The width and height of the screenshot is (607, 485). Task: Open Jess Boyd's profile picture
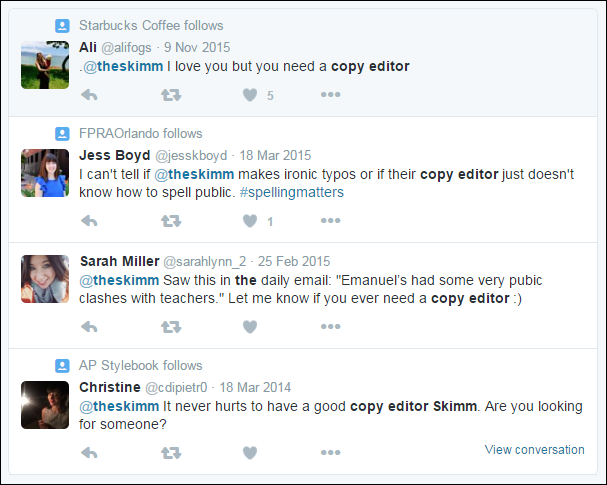45,172
